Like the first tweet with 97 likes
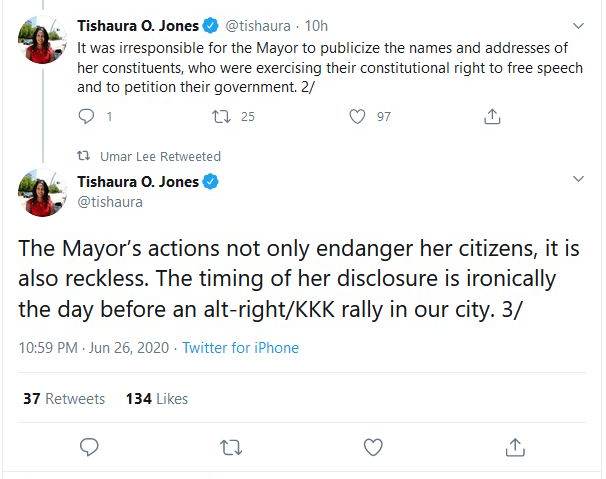The height and width of the screenshot is (479, 606). [356, 117]
